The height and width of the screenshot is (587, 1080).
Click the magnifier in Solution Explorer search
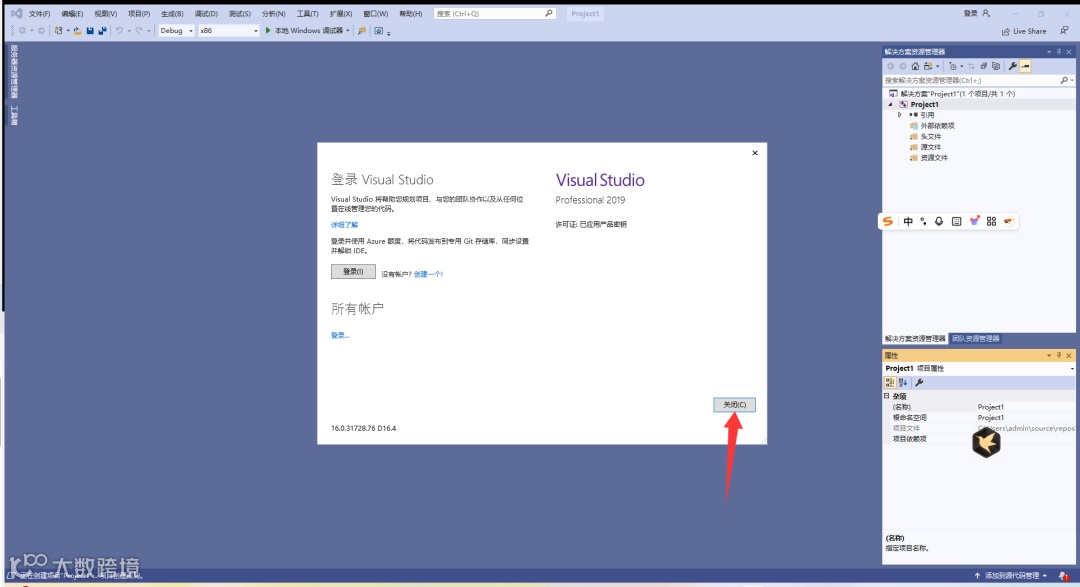(1064, 81)
